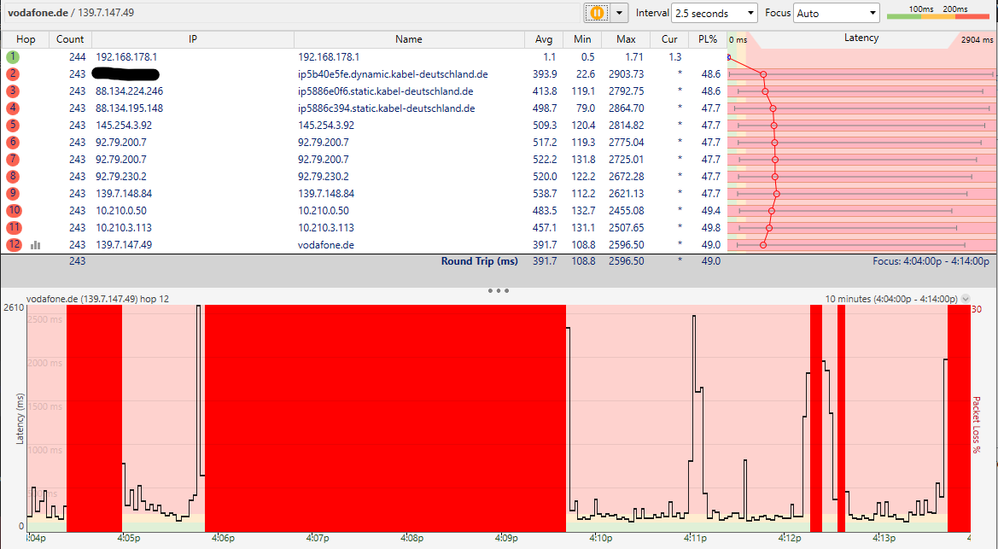Click the timeline title vodafone.de (139.7.147.49) hop 12

[x=97, y=298]
